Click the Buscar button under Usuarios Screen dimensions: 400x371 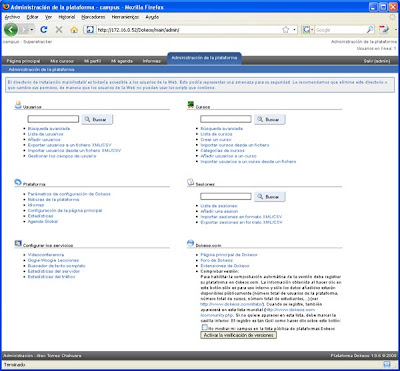point(97,119)
